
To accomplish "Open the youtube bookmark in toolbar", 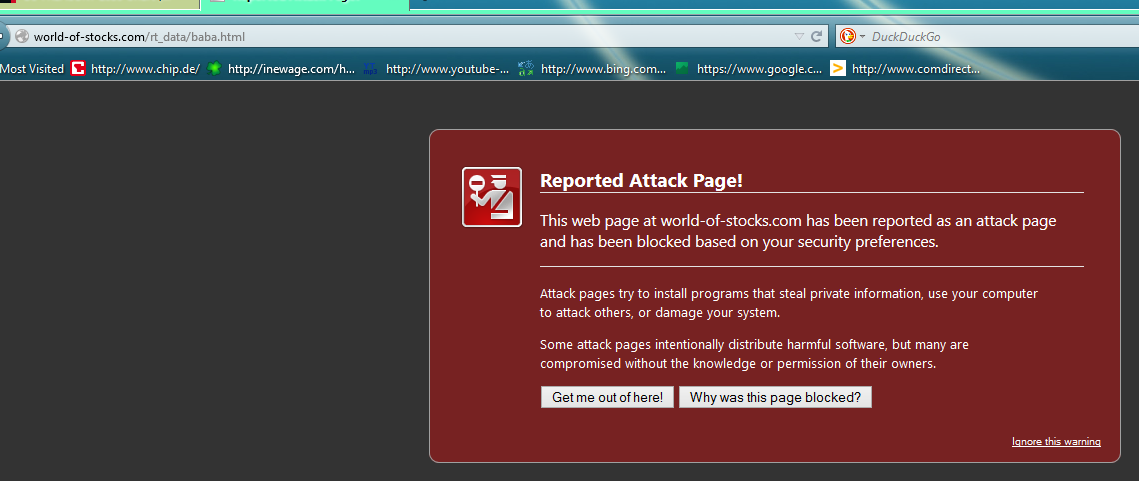I will click(436, 69).
